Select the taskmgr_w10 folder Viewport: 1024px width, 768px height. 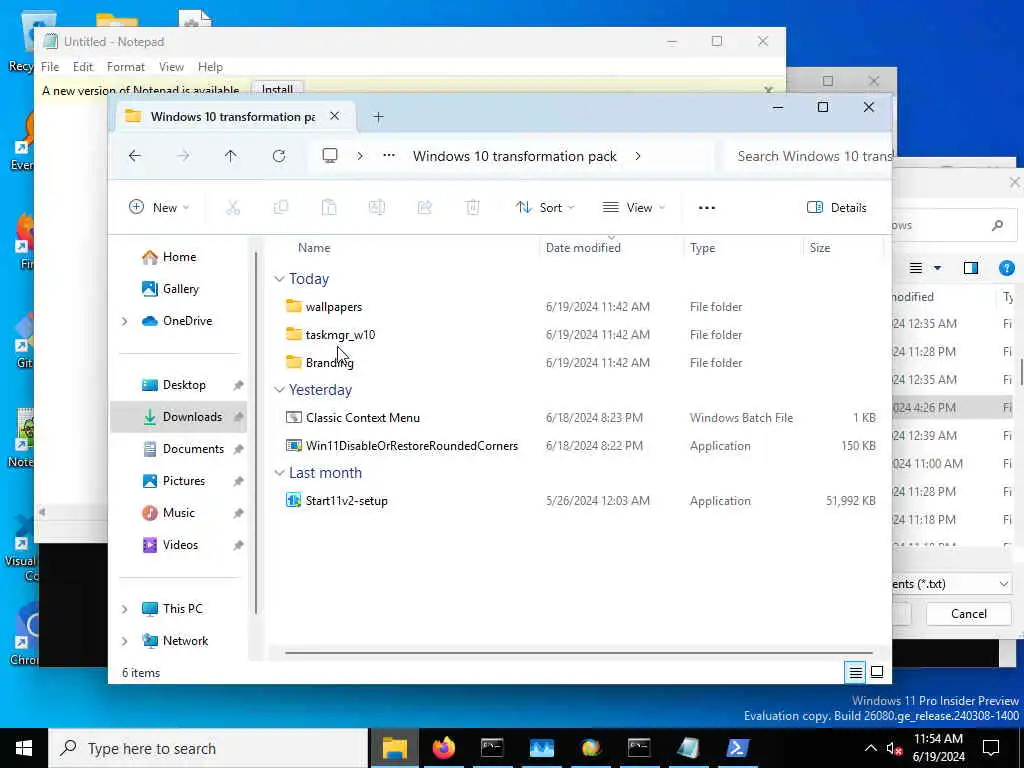tap(340, 335)
